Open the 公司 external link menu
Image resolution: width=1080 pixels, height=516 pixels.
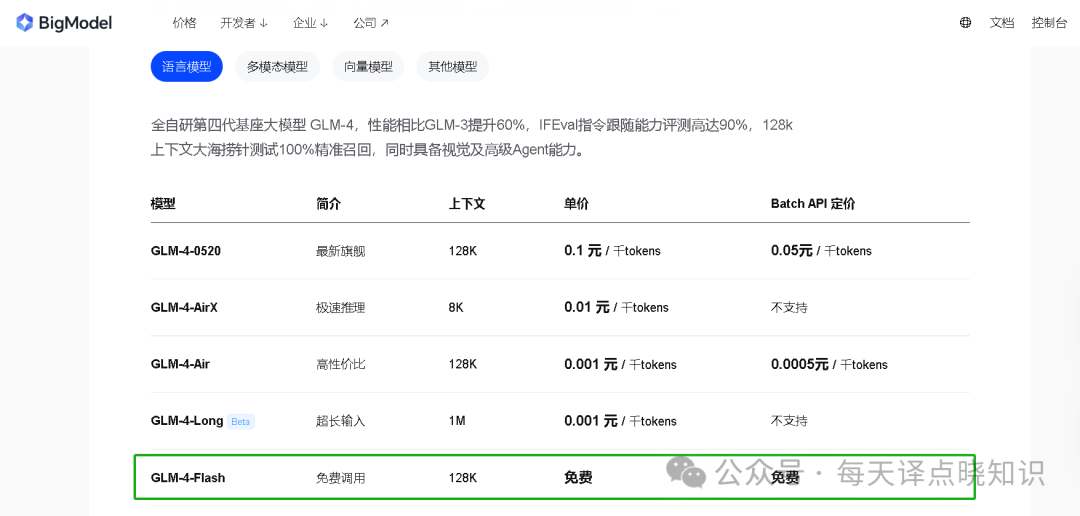[371, 23]
